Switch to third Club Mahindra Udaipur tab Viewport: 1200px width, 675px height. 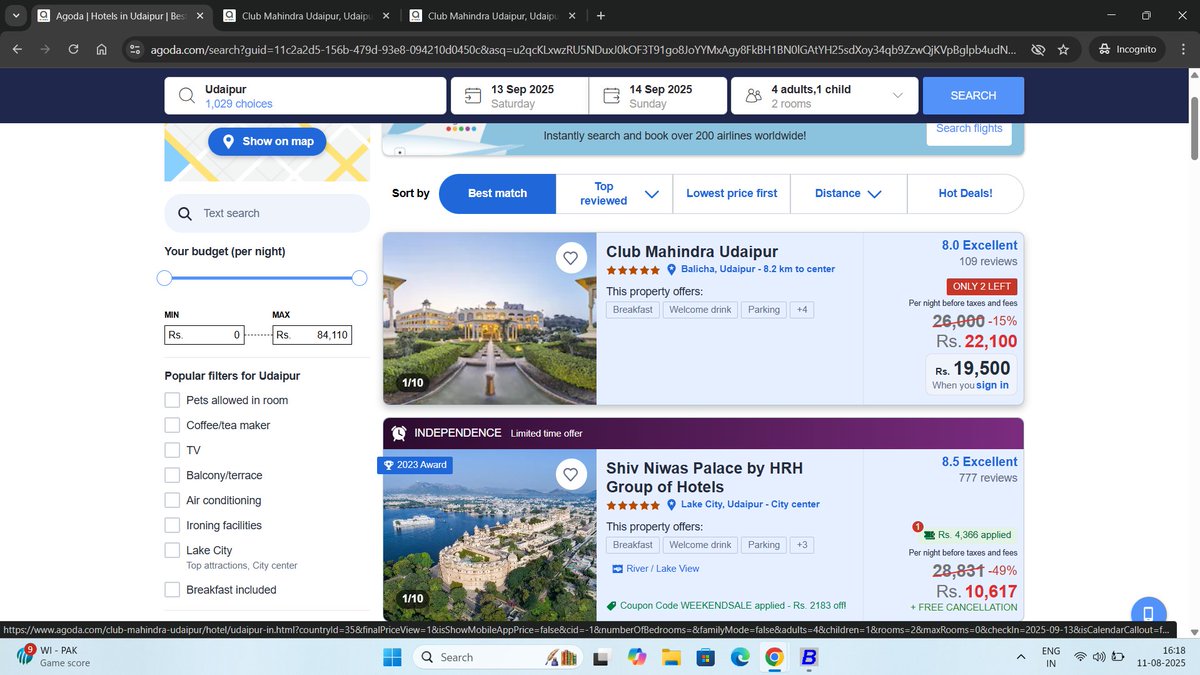493,16
